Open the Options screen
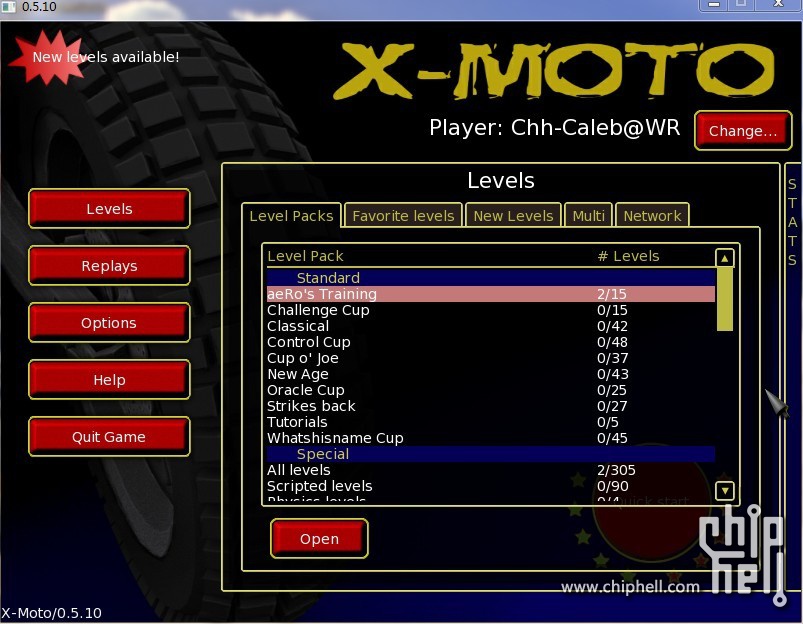This screenshot has height=624, width=803. pos(109,322)
